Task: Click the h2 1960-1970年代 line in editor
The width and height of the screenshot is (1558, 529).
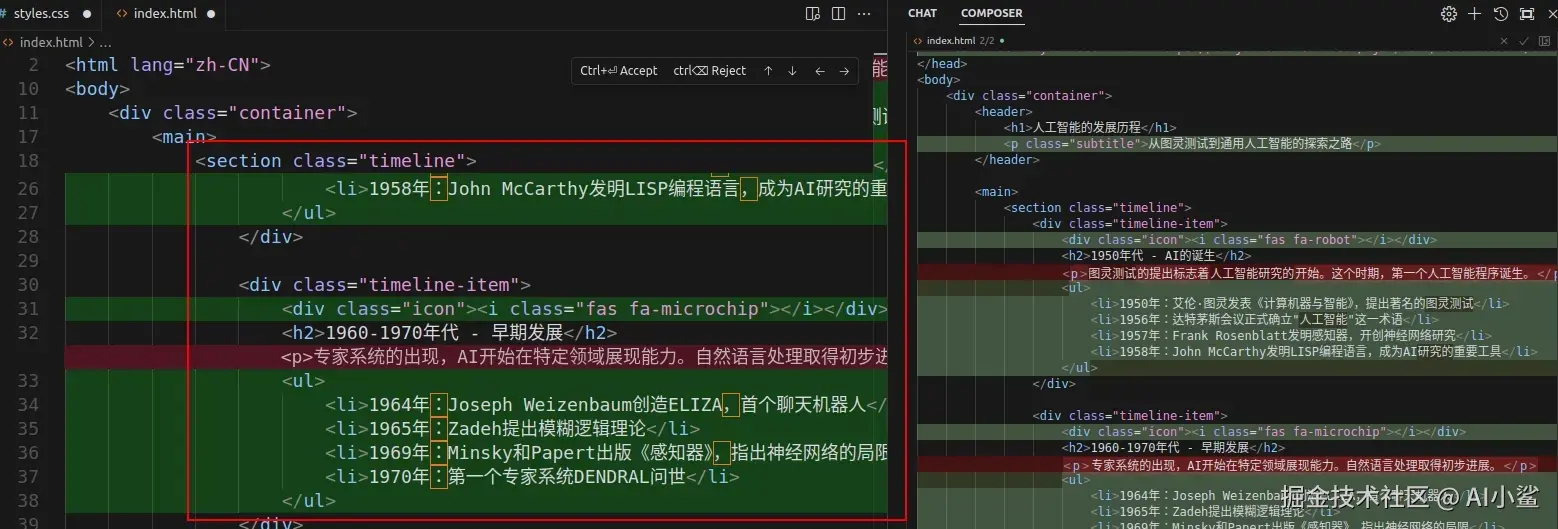Action: (x=449, y=333)
